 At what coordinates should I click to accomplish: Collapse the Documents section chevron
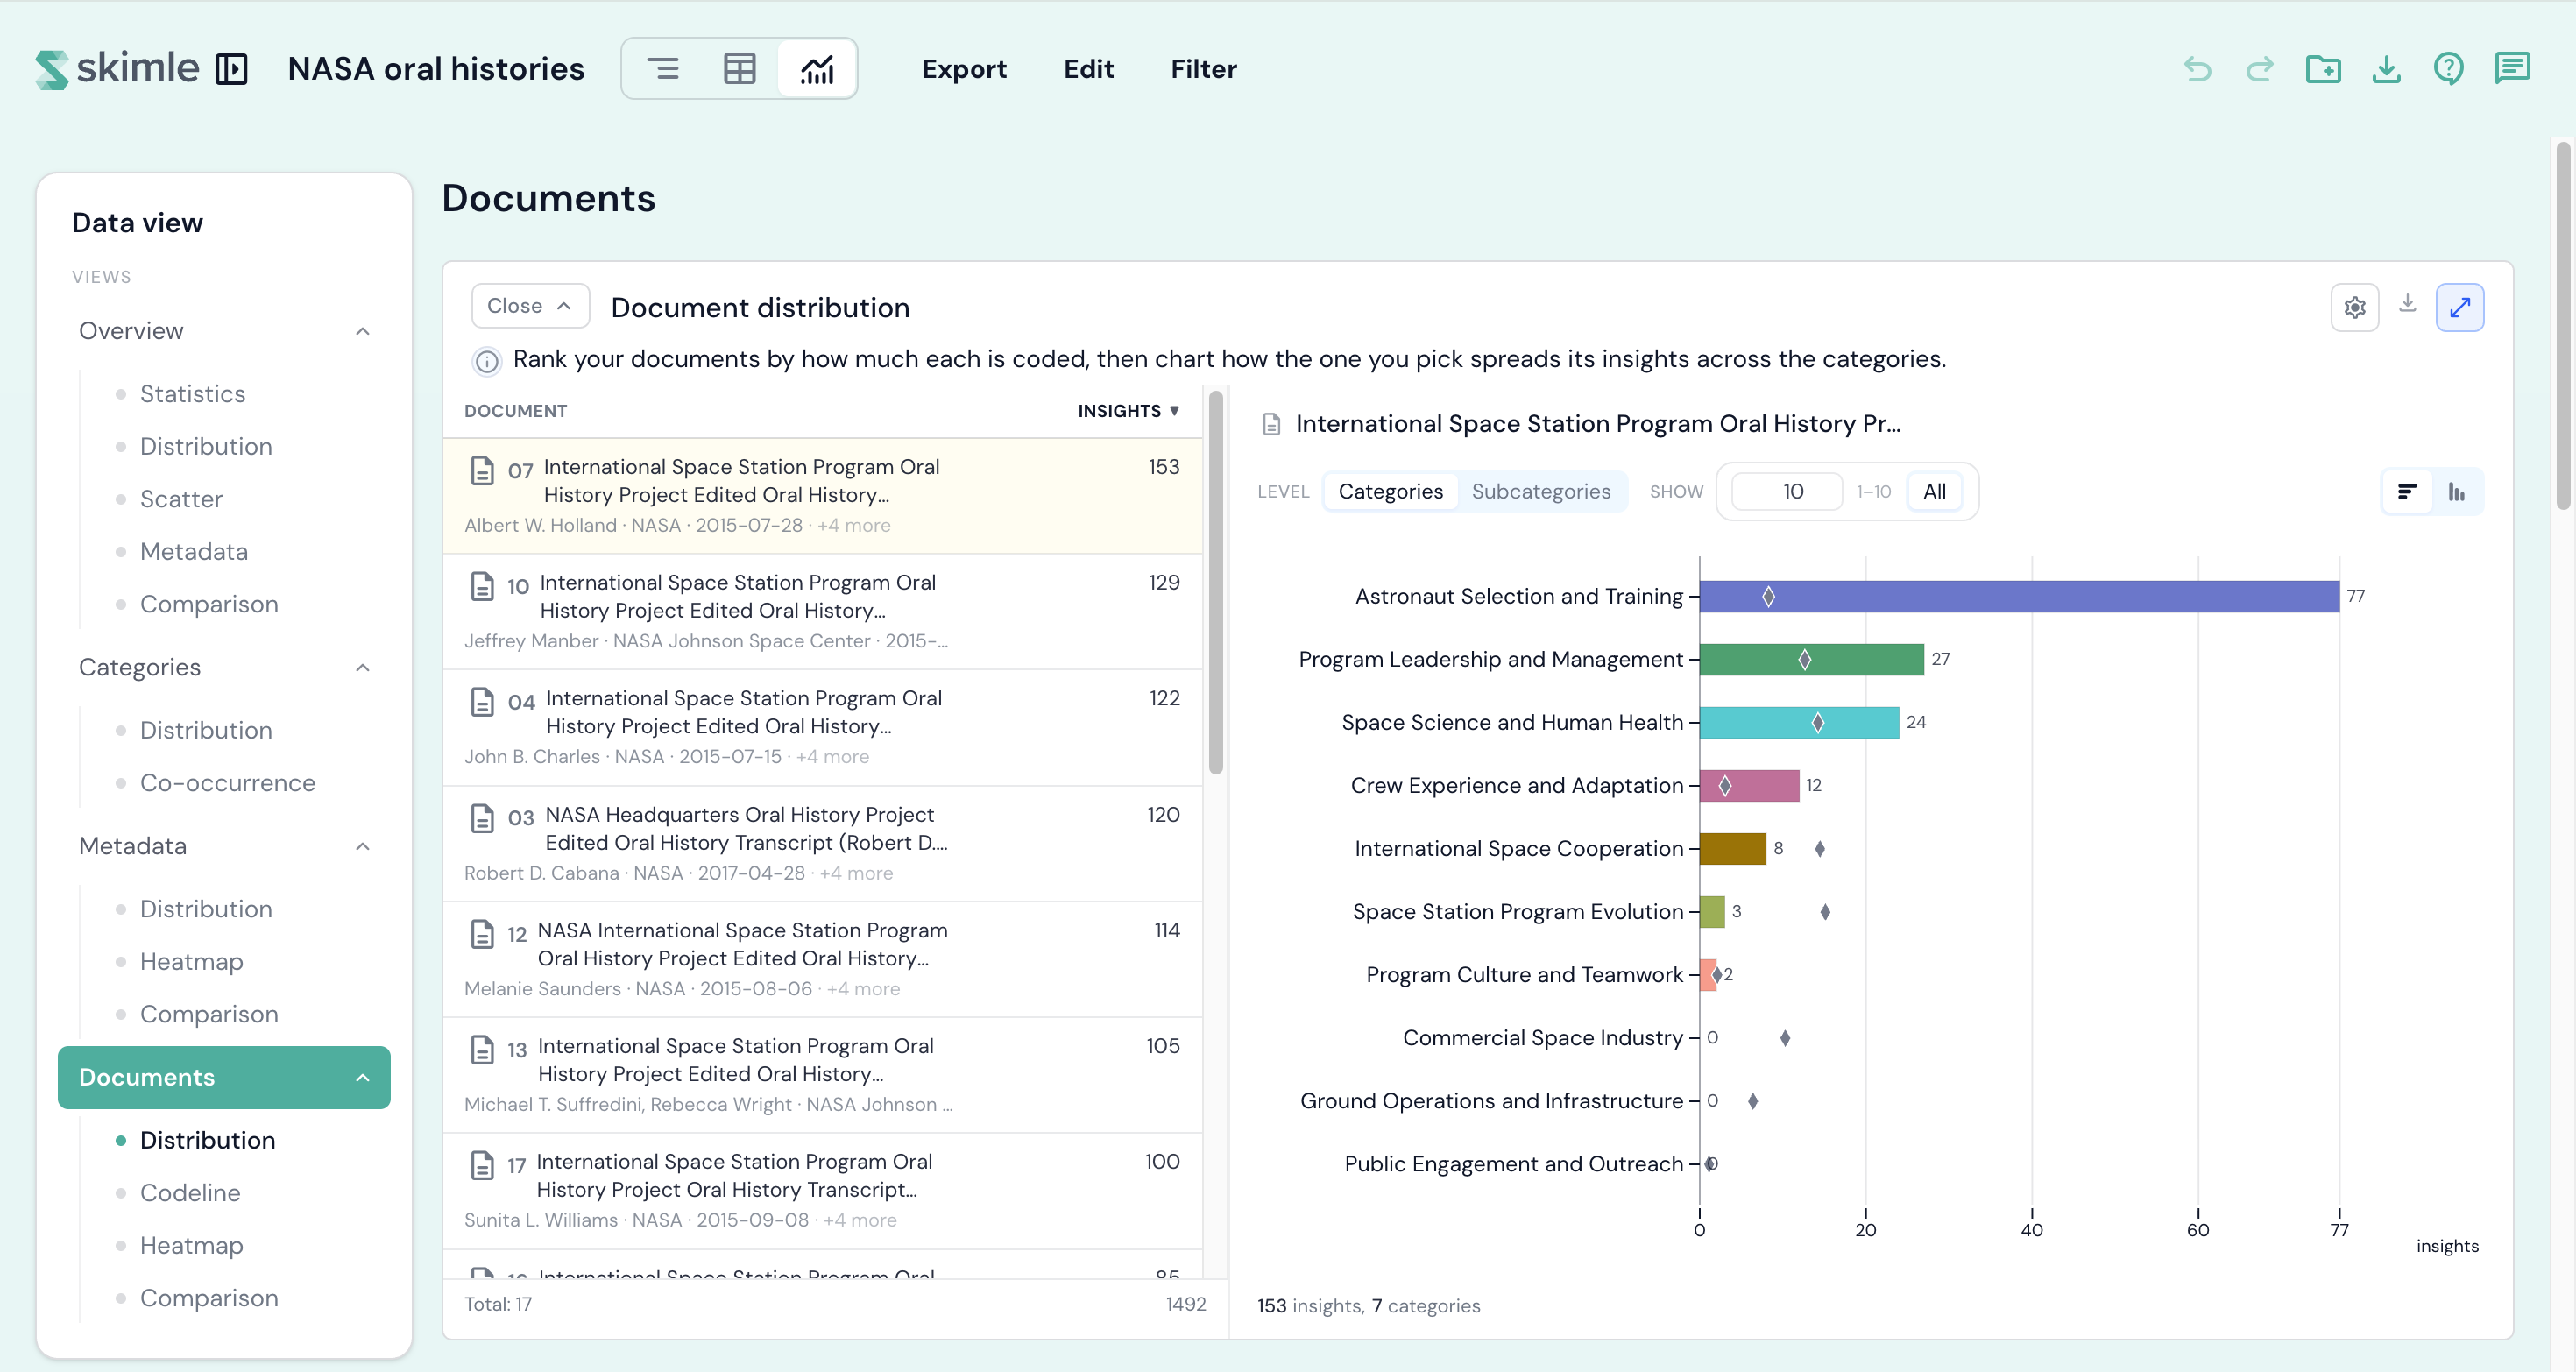[x=363, y=1077]
